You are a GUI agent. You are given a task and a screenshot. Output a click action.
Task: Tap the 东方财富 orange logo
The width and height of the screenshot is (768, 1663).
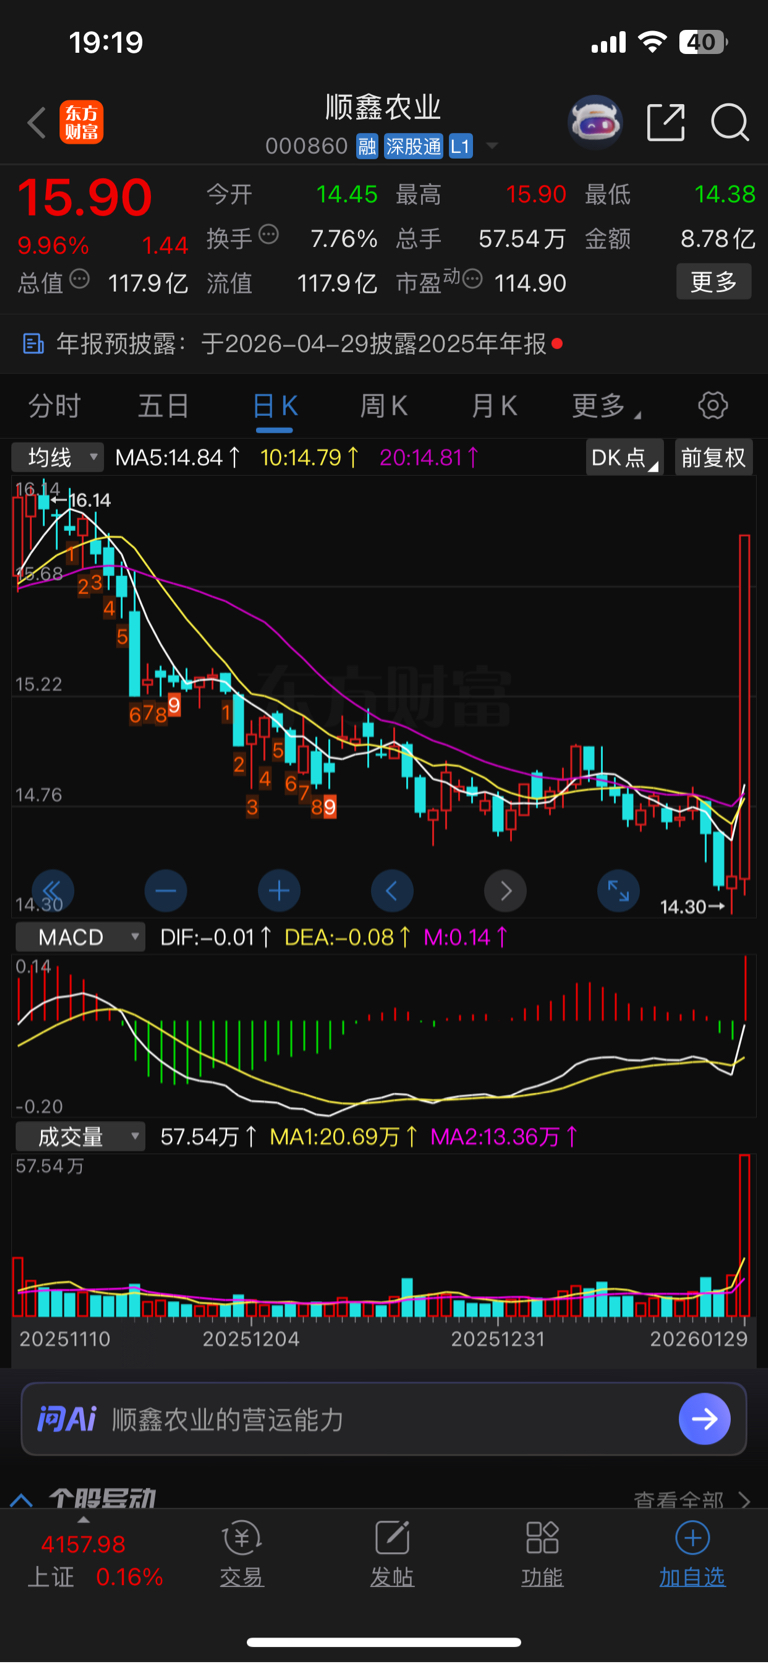(81, 123)
